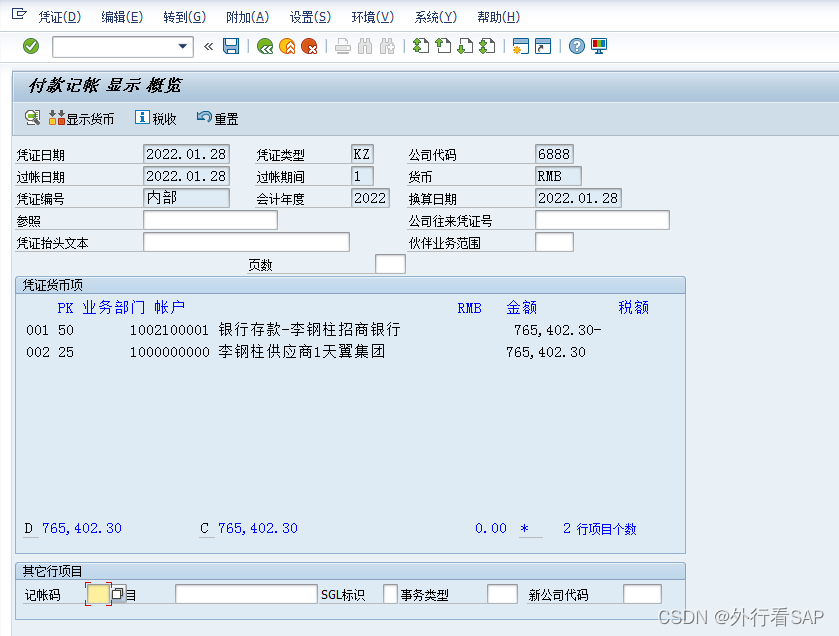Click the 会计年度 field showing 2022
Viewport: 839px width, 636px height.
point(370,198)
